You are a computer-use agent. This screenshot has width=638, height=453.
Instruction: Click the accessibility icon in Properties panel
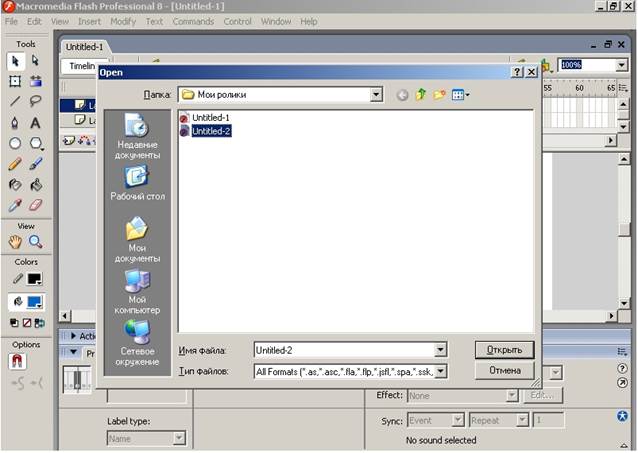pyautogui.click(x=622, y=416)
